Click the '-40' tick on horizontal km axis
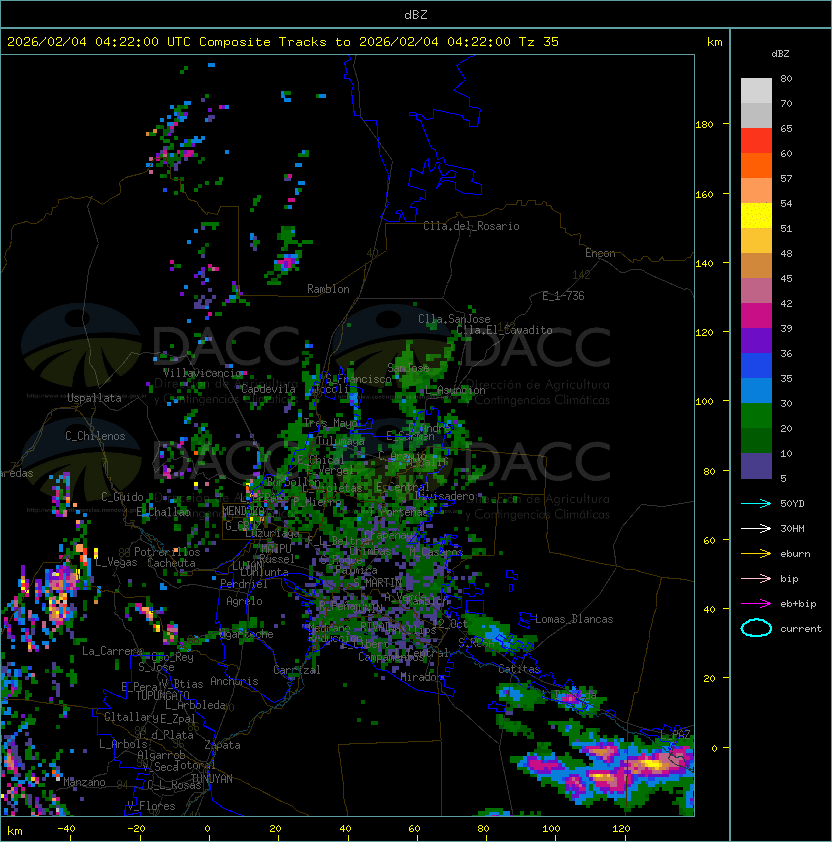Image resolution: width=832 pixels, height=842 pixels. (66, 829)
